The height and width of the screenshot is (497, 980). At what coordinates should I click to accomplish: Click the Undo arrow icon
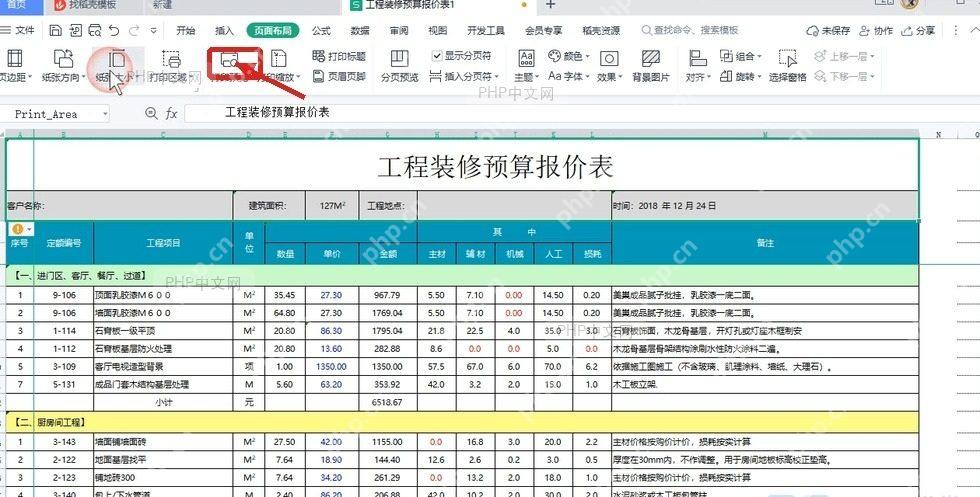click(114, 30)
